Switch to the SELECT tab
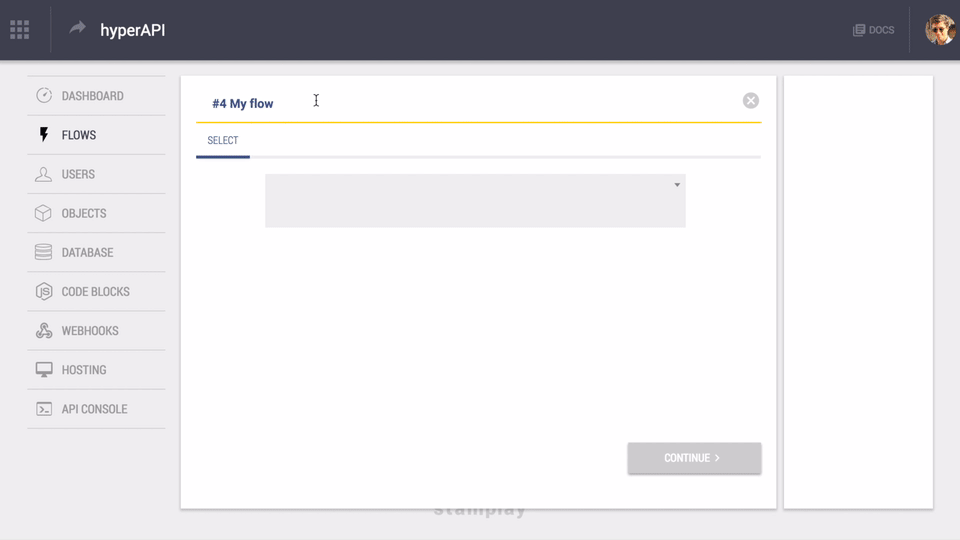The image size is (960, 540). pyautogui.click(x=223, y=141)
